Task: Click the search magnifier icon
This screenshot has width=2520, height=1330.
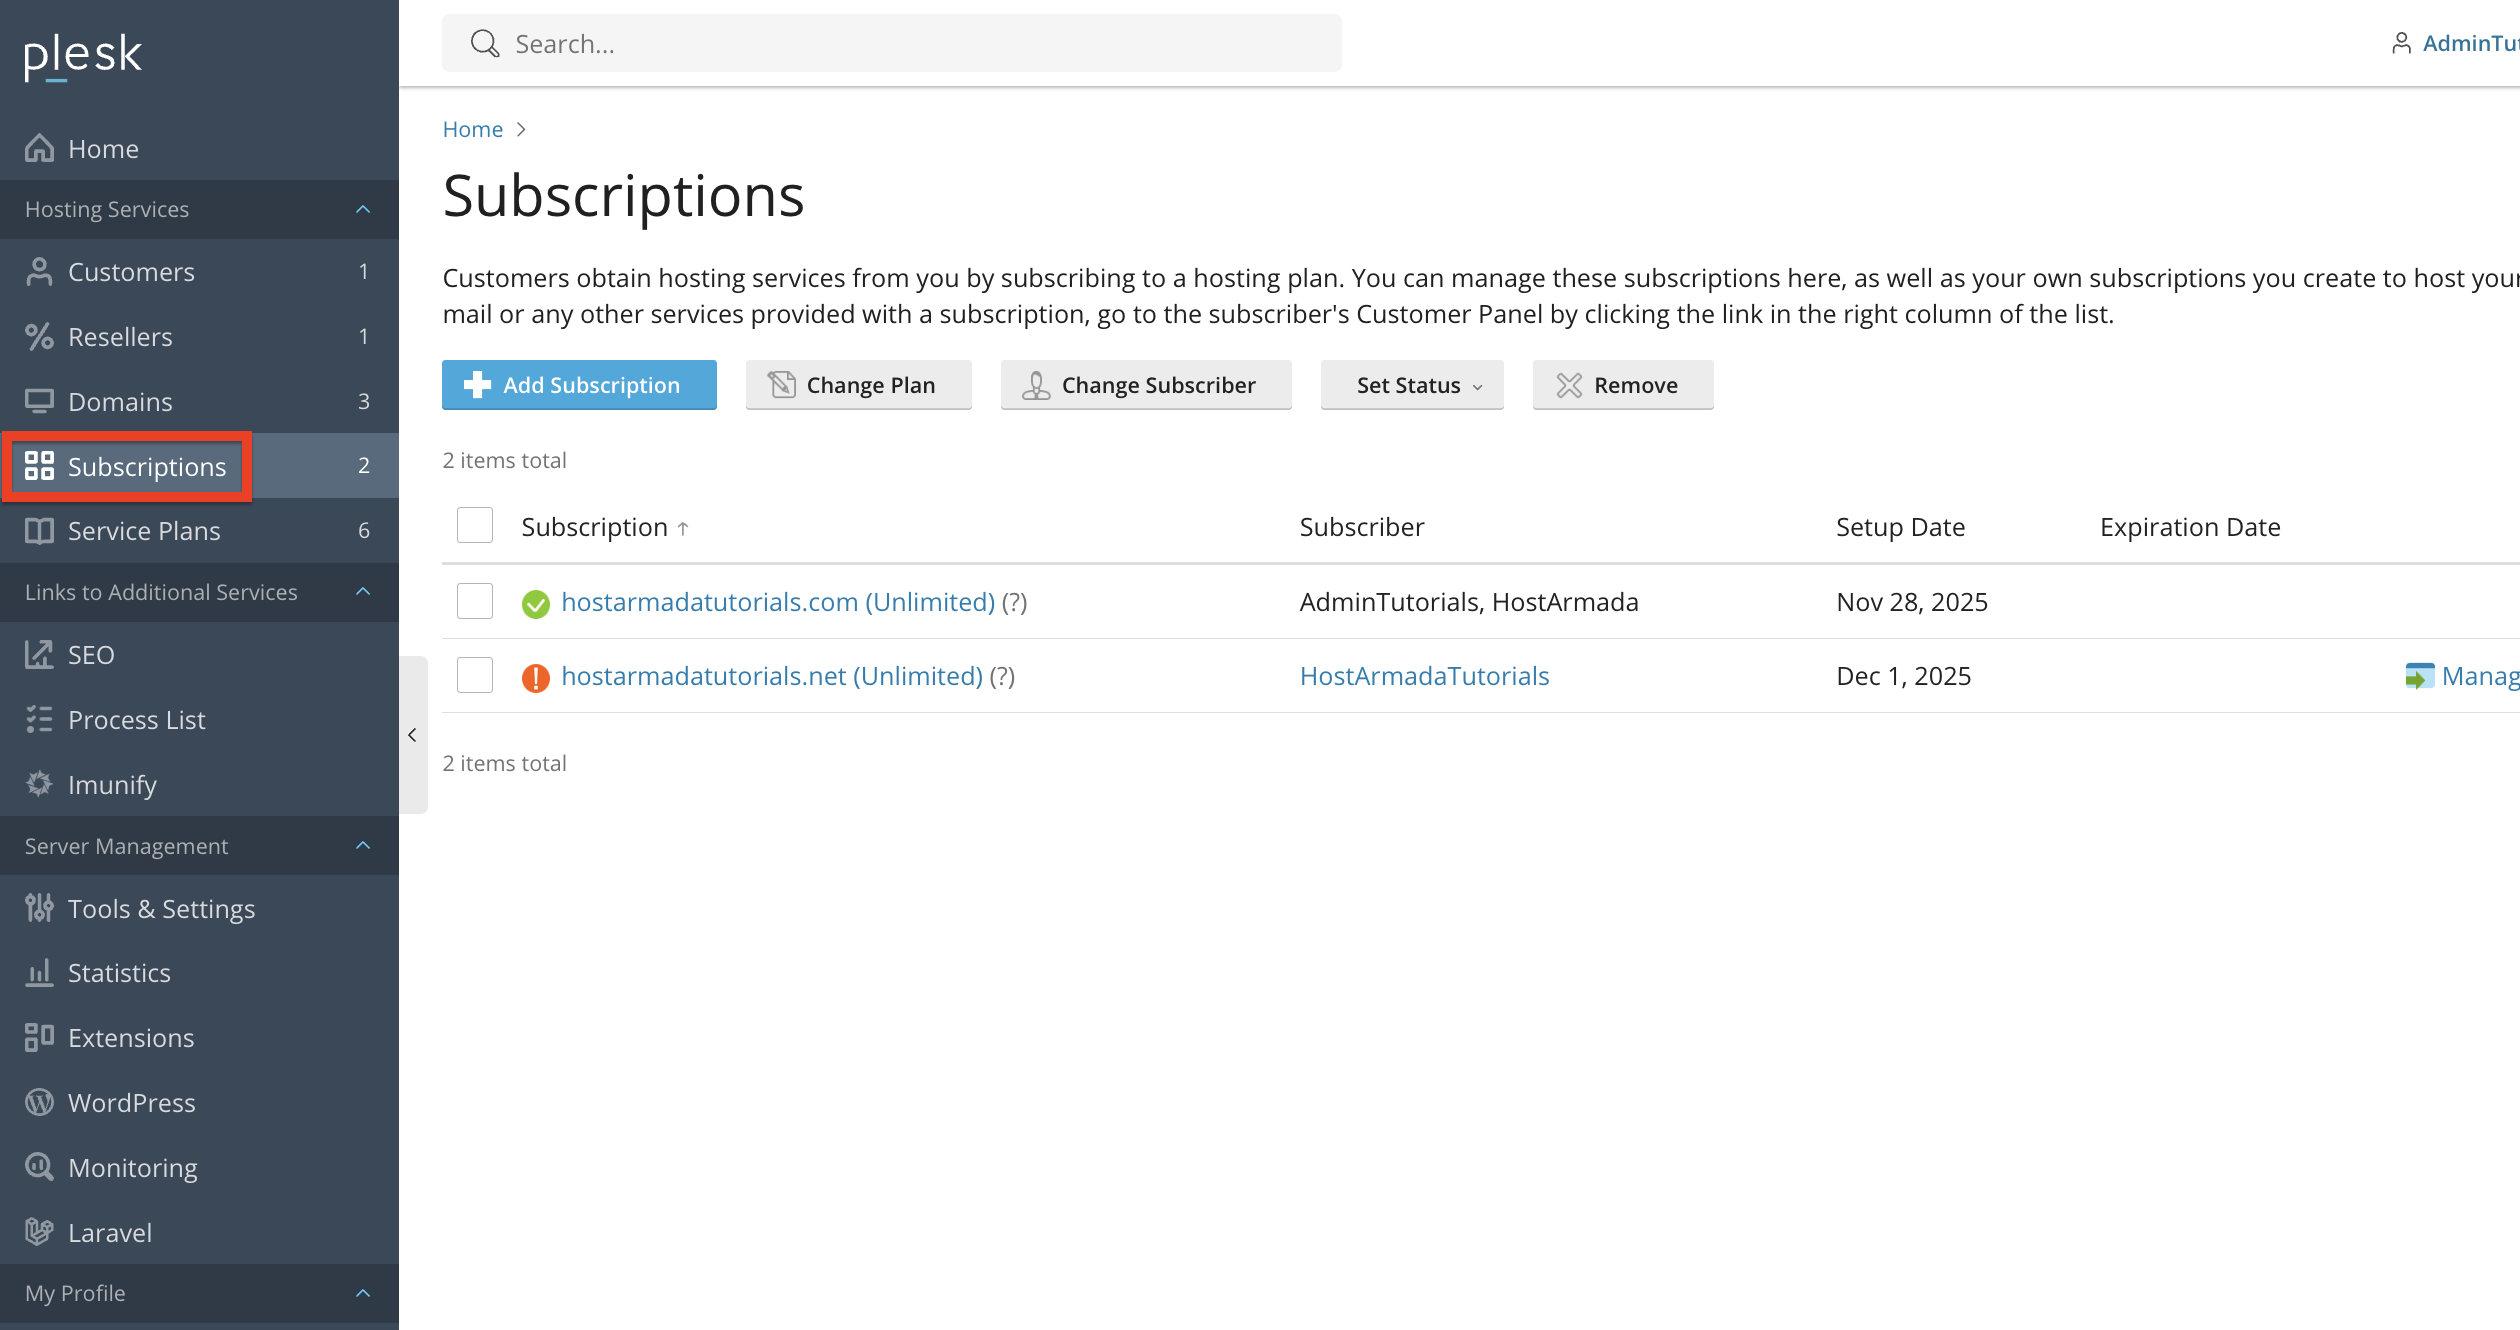Action: pyautogui.click(x=485, y=44)
